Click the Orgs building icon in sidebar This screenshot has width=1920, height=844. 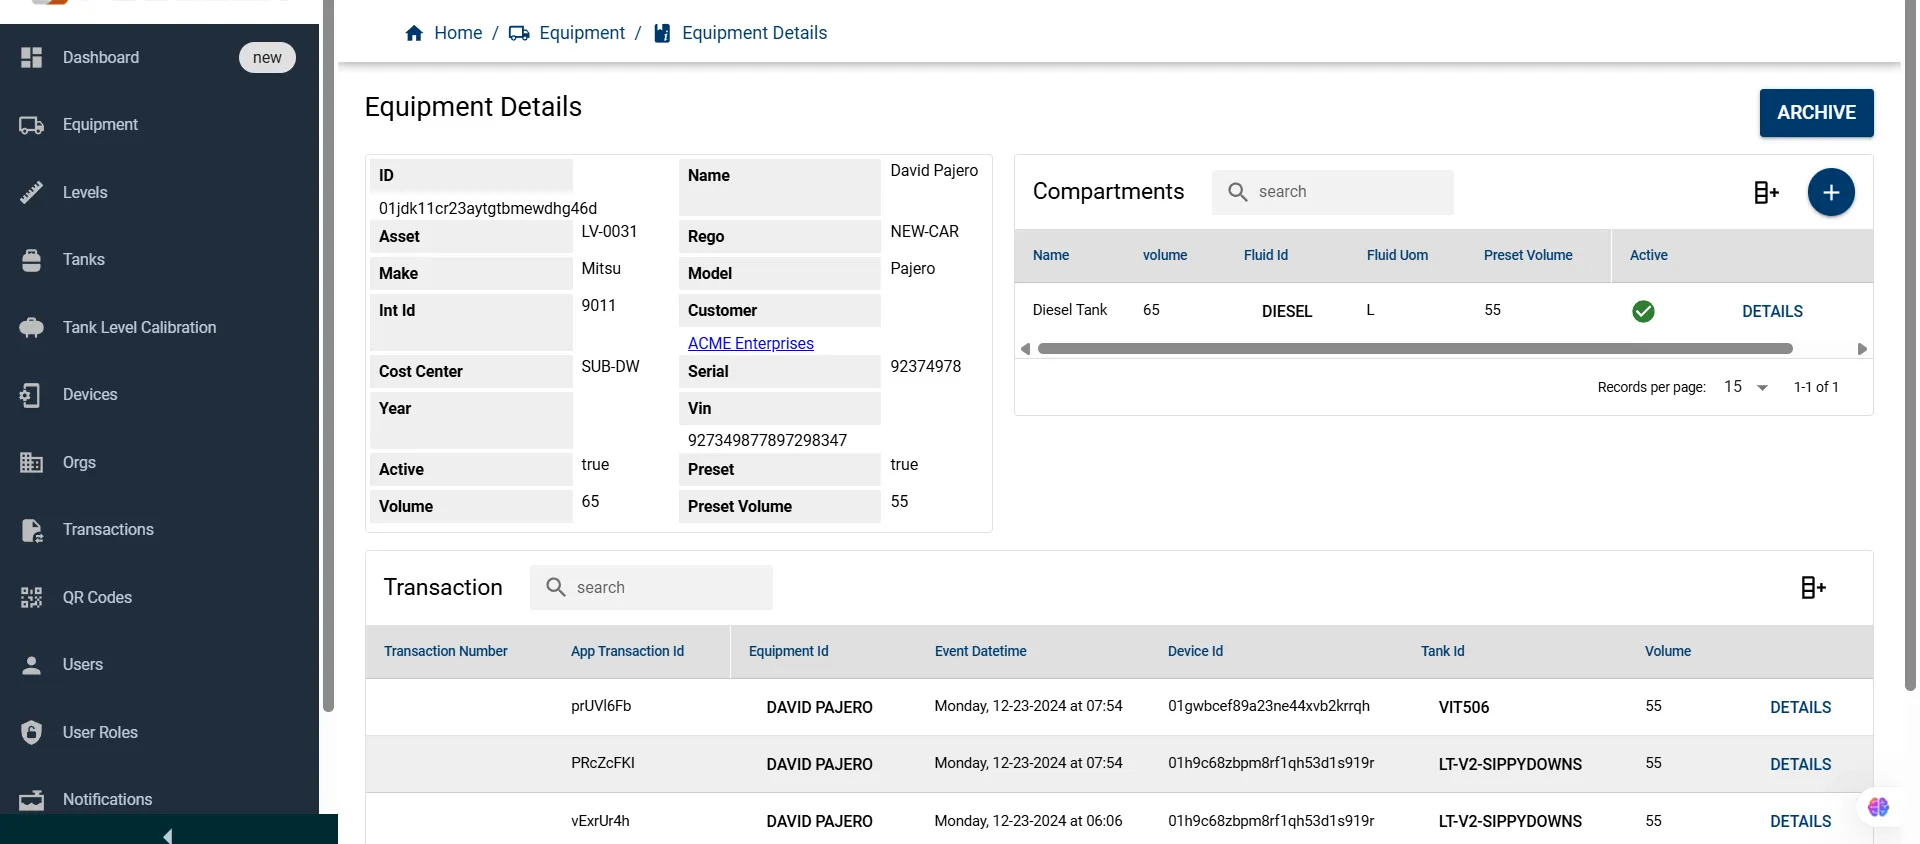pyautogui.click(x=32, y=462)
